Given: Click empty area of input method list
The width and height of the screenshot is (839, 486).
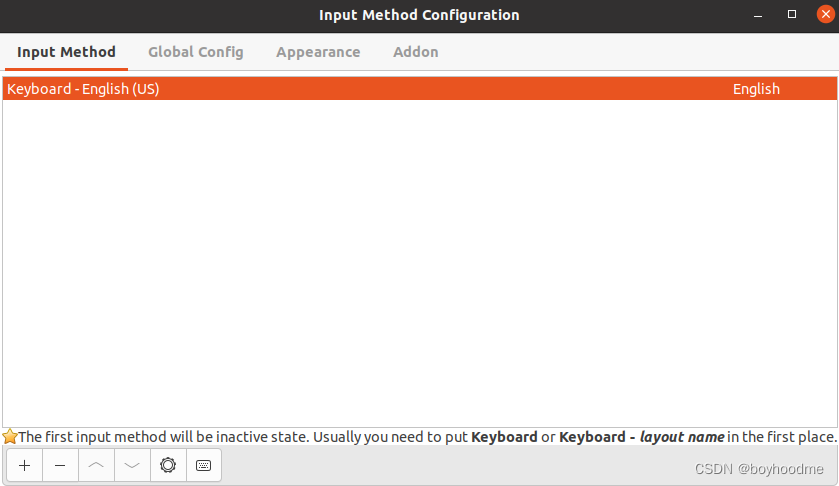Looking at the screenshot, I should click(x=420, y=262).
